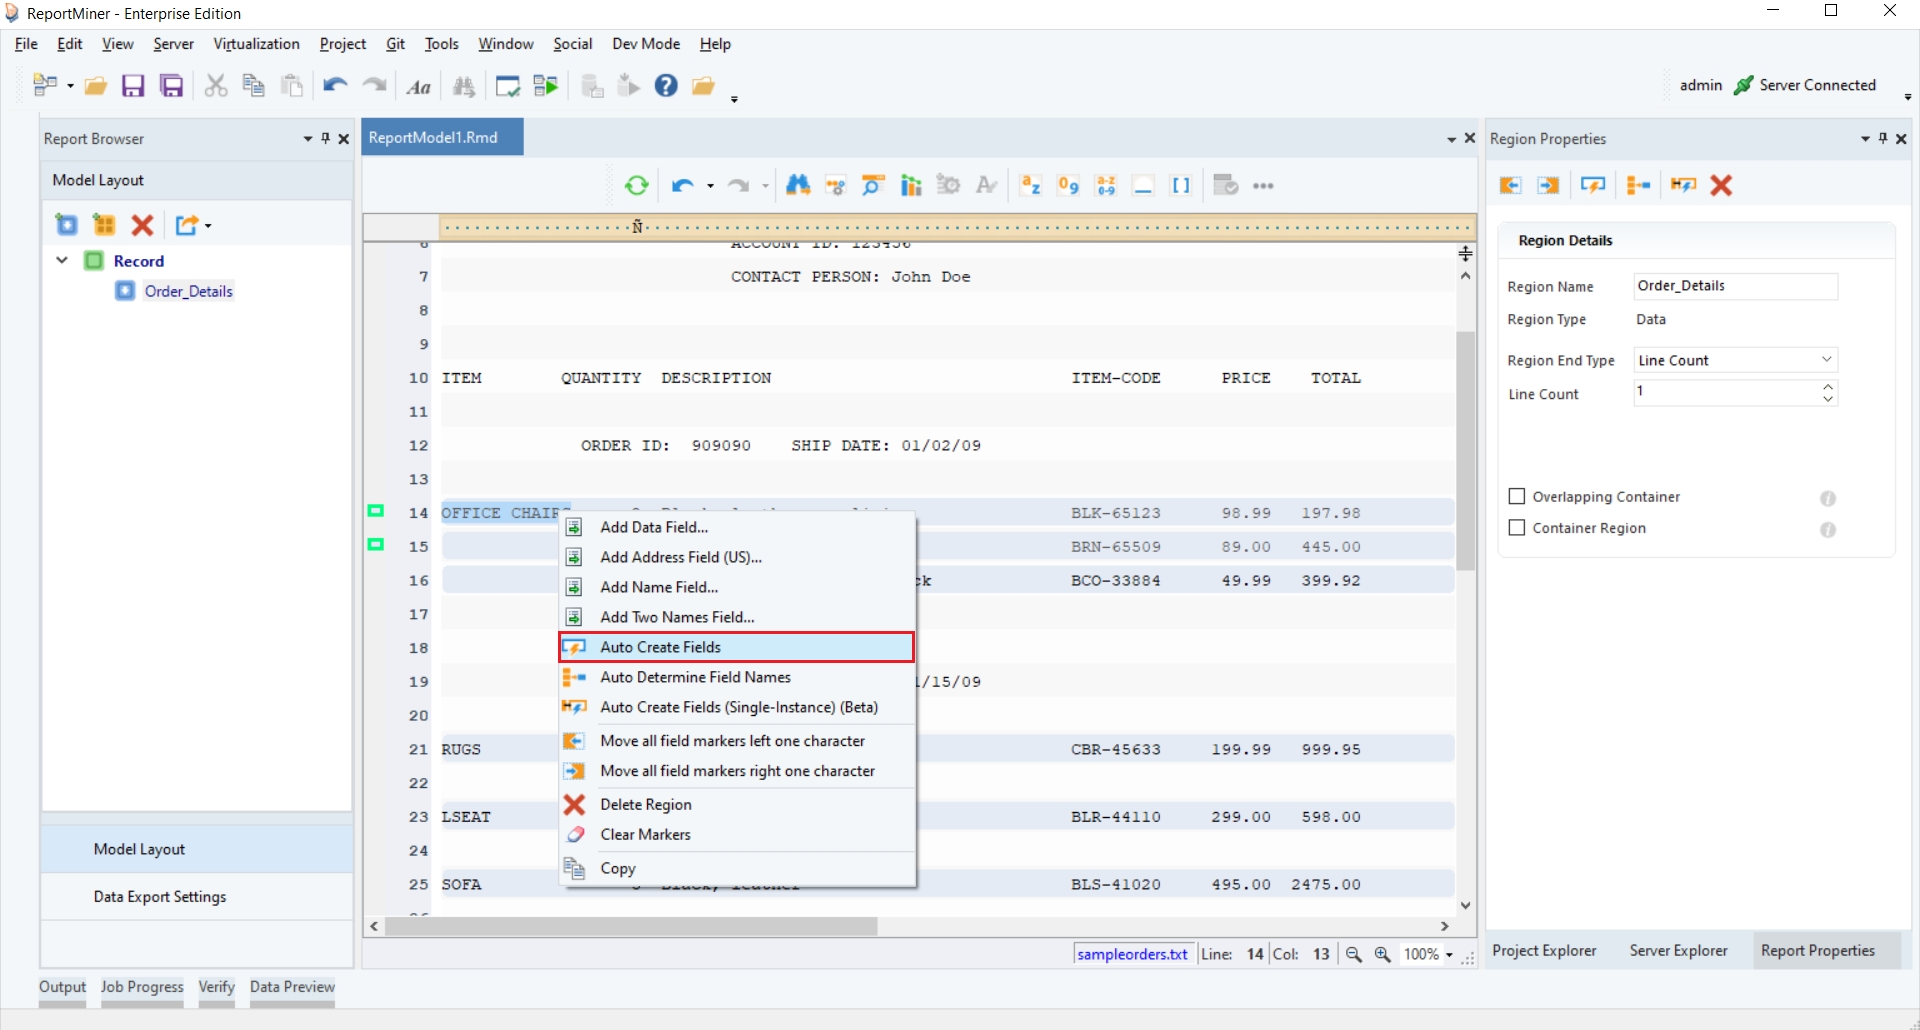1920x1030 pixels.
Task: Open the Data Export Settings section
Action: click(160, 897)
